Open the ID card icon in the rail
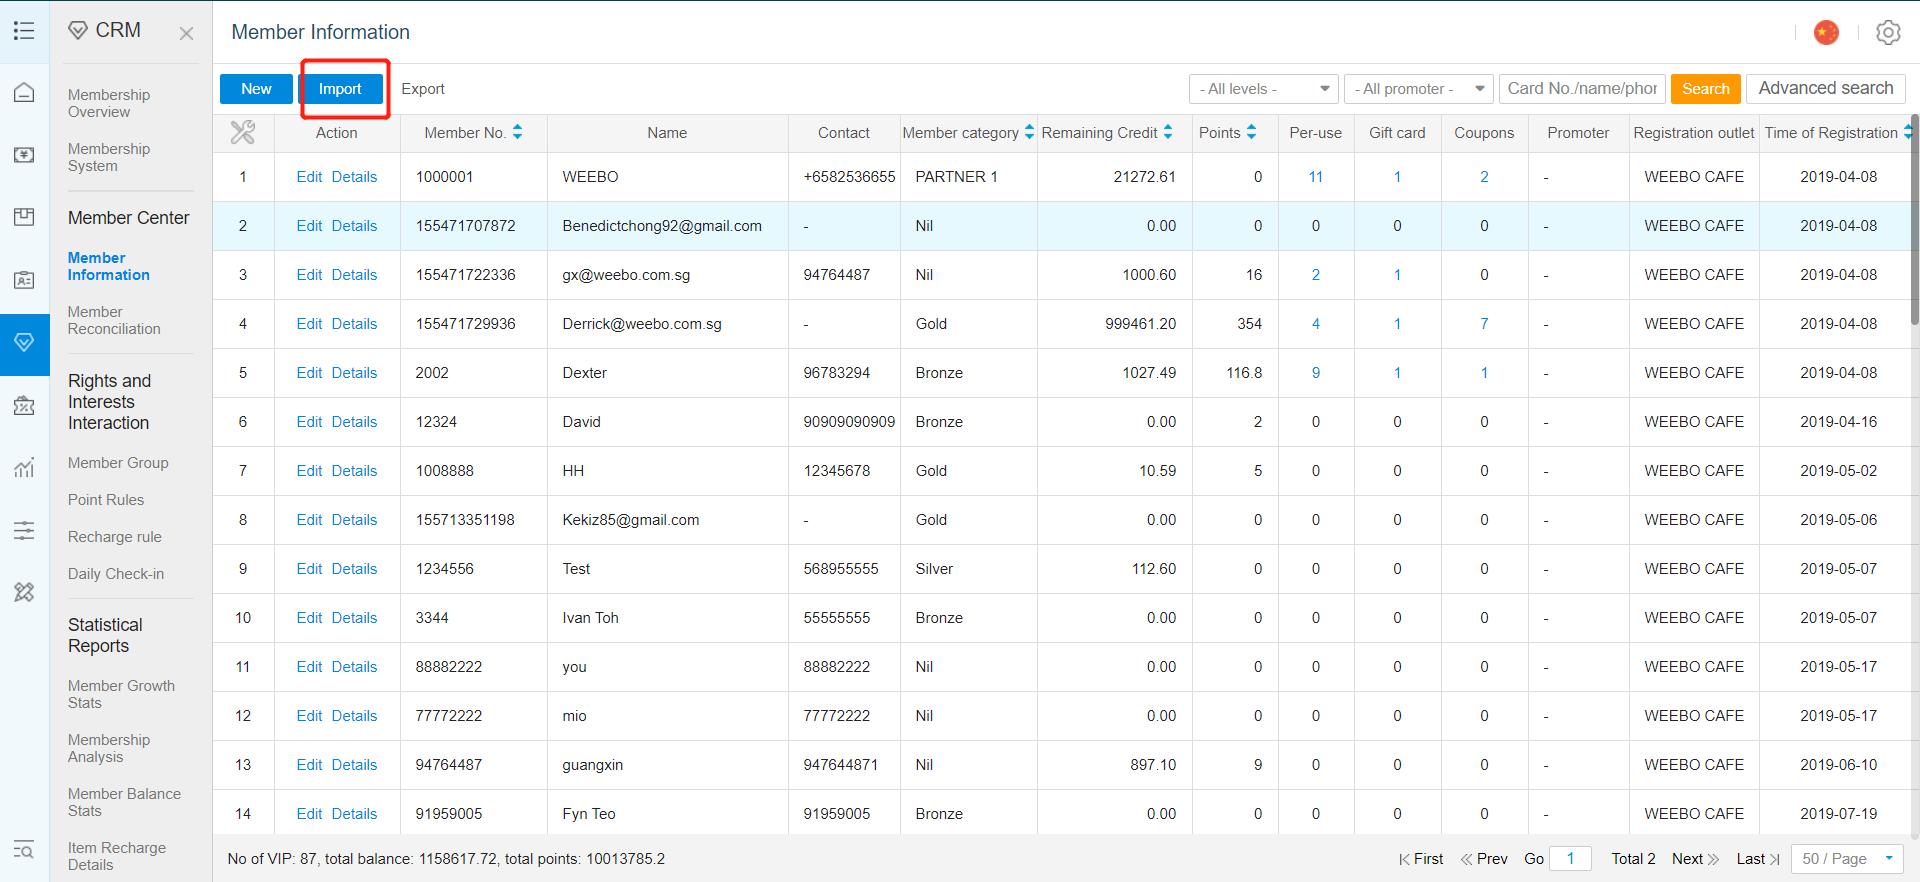The height and width of the screenshot is (882, 1920). 24,280
